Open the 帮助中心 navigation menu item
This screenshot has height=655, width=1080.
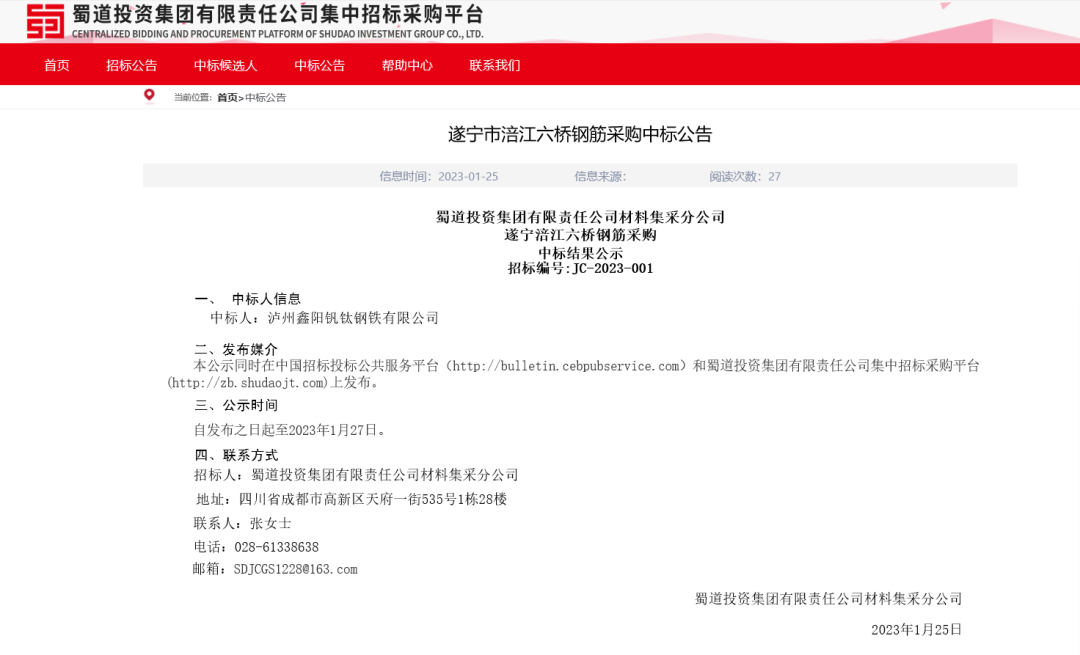click(407, 65)
